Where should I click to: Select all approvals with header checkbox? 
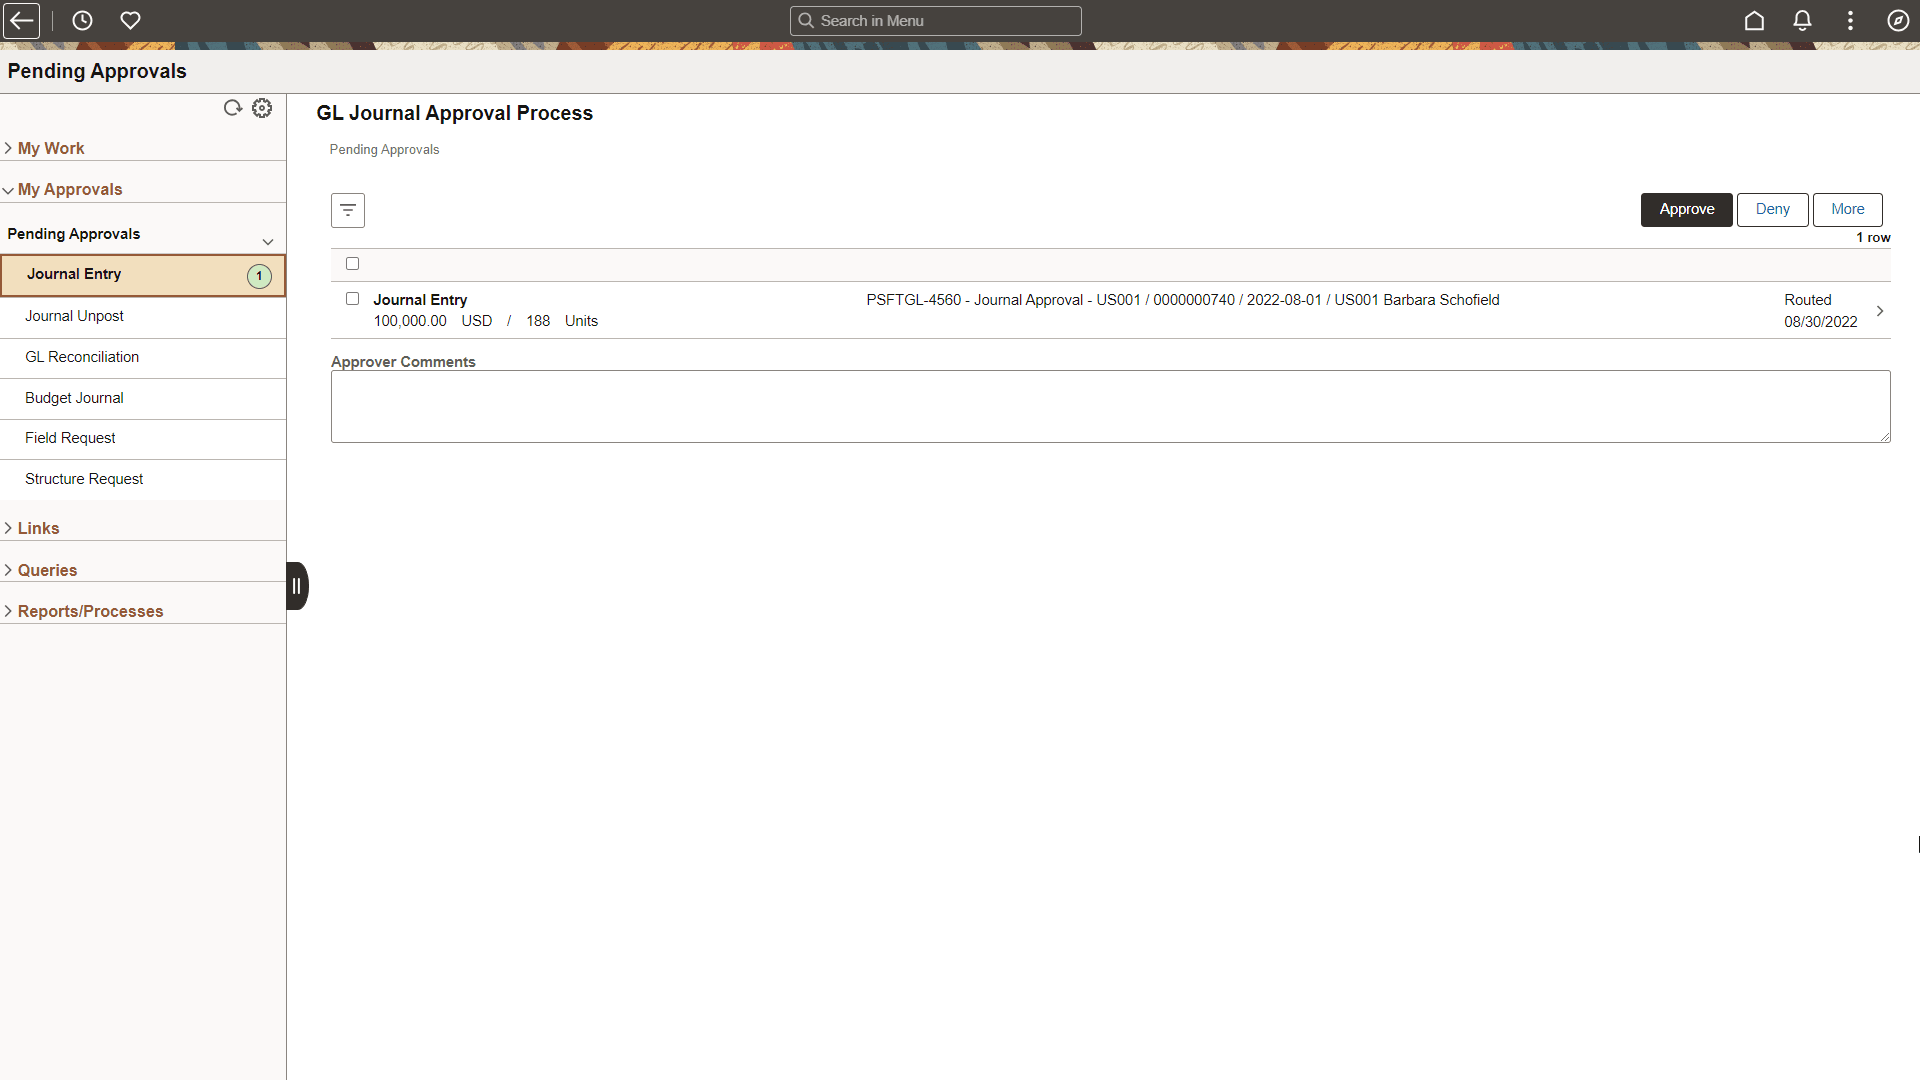point(352,263)
